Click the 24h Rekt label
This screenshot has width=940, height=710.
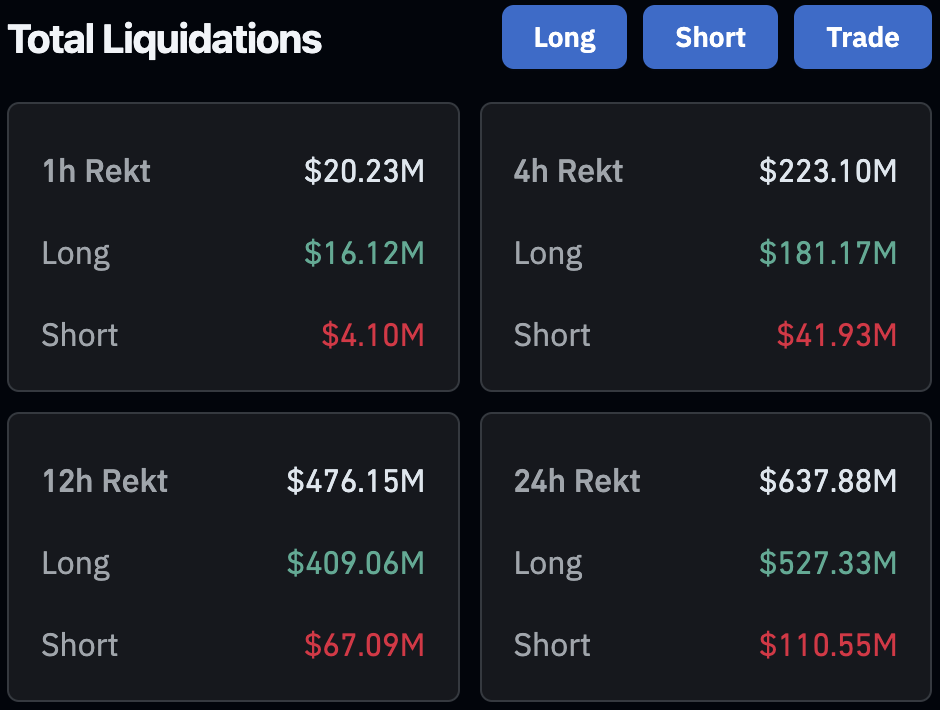click(577, 481)
